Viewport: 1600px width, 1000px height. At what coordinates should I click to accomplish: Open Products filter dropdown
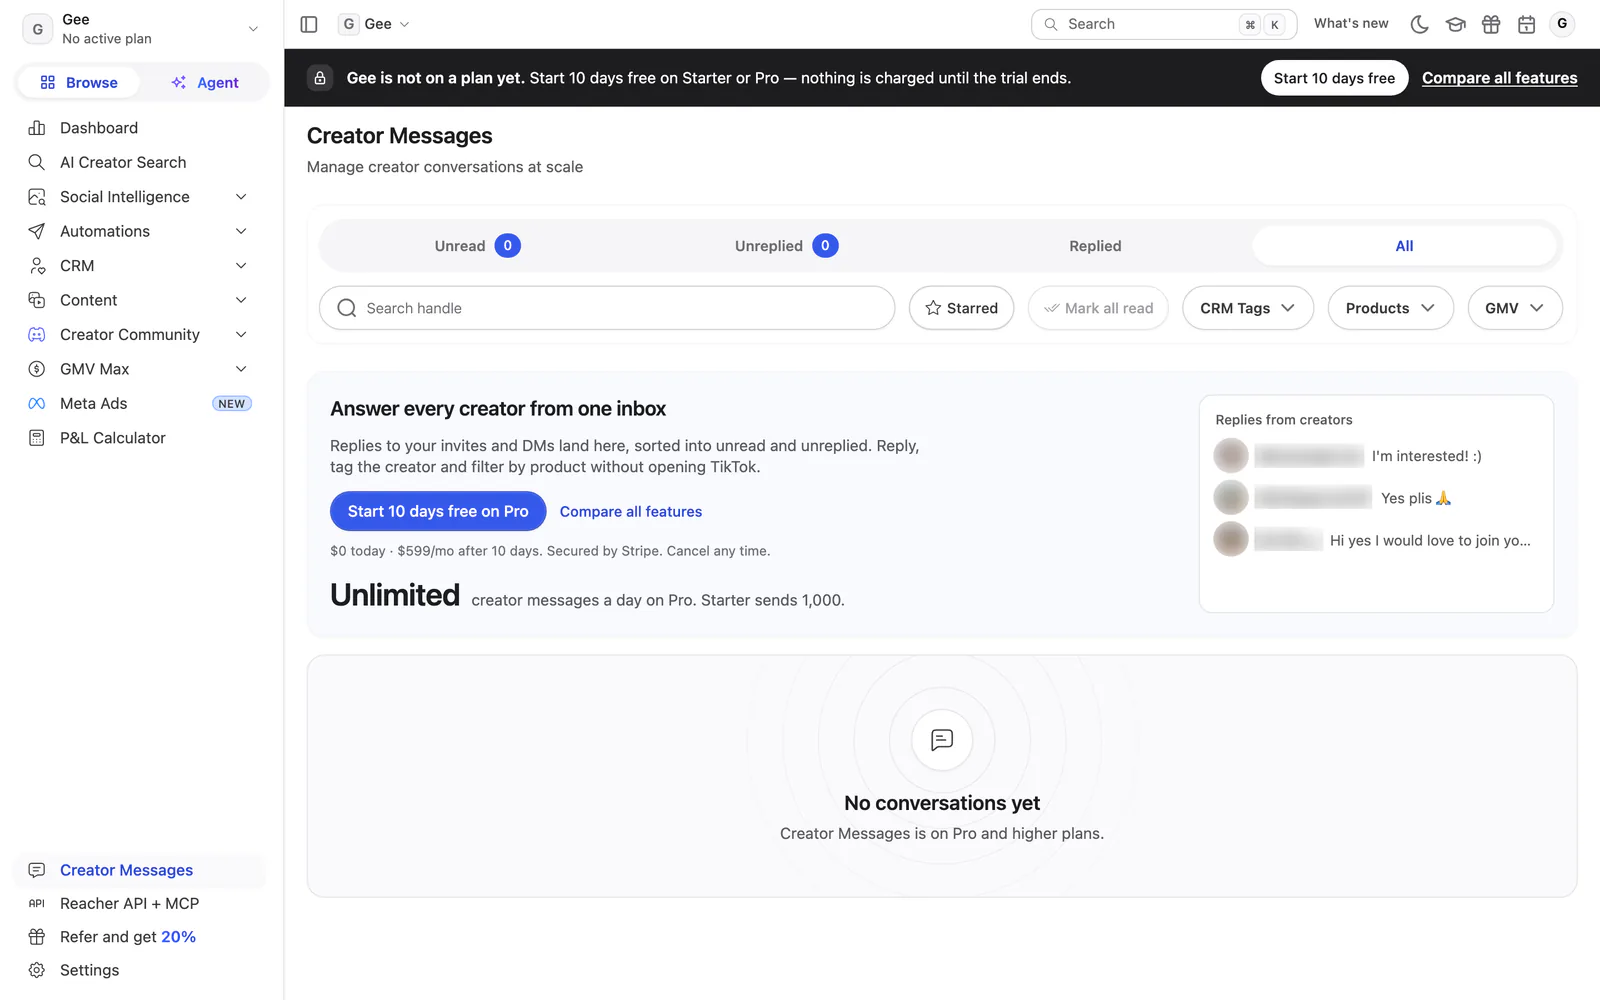pyautogui.click(x=1390, y=308)
